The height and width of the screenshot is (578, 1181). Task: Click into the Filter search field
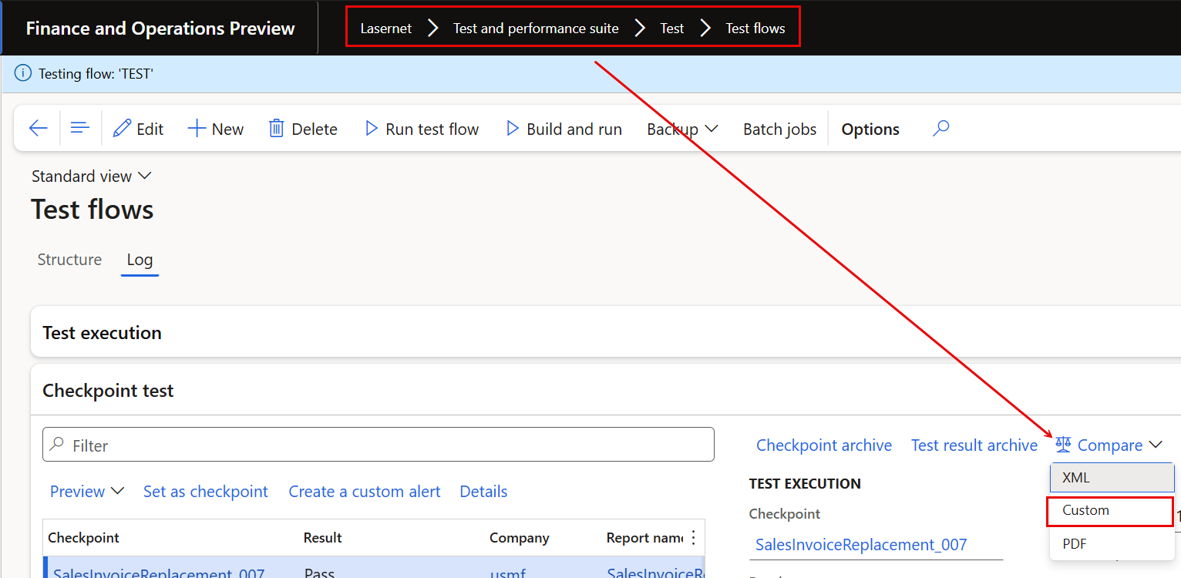coord(378,445)
